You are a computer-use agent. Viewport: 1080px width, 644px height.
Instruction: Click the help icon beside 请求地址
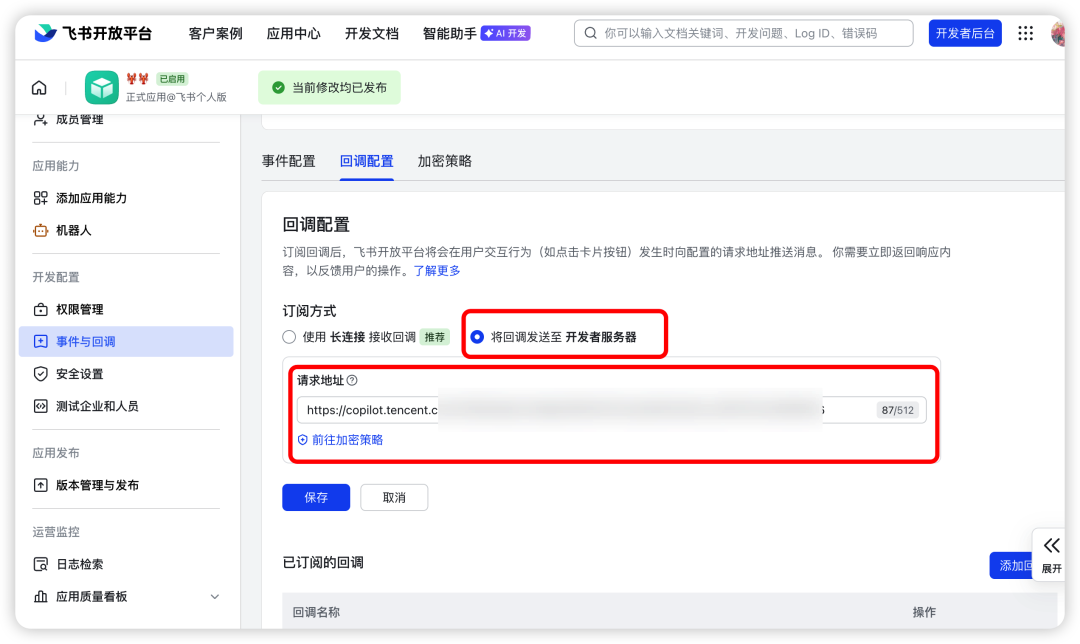pyautogui.click(x=352, y=381)
